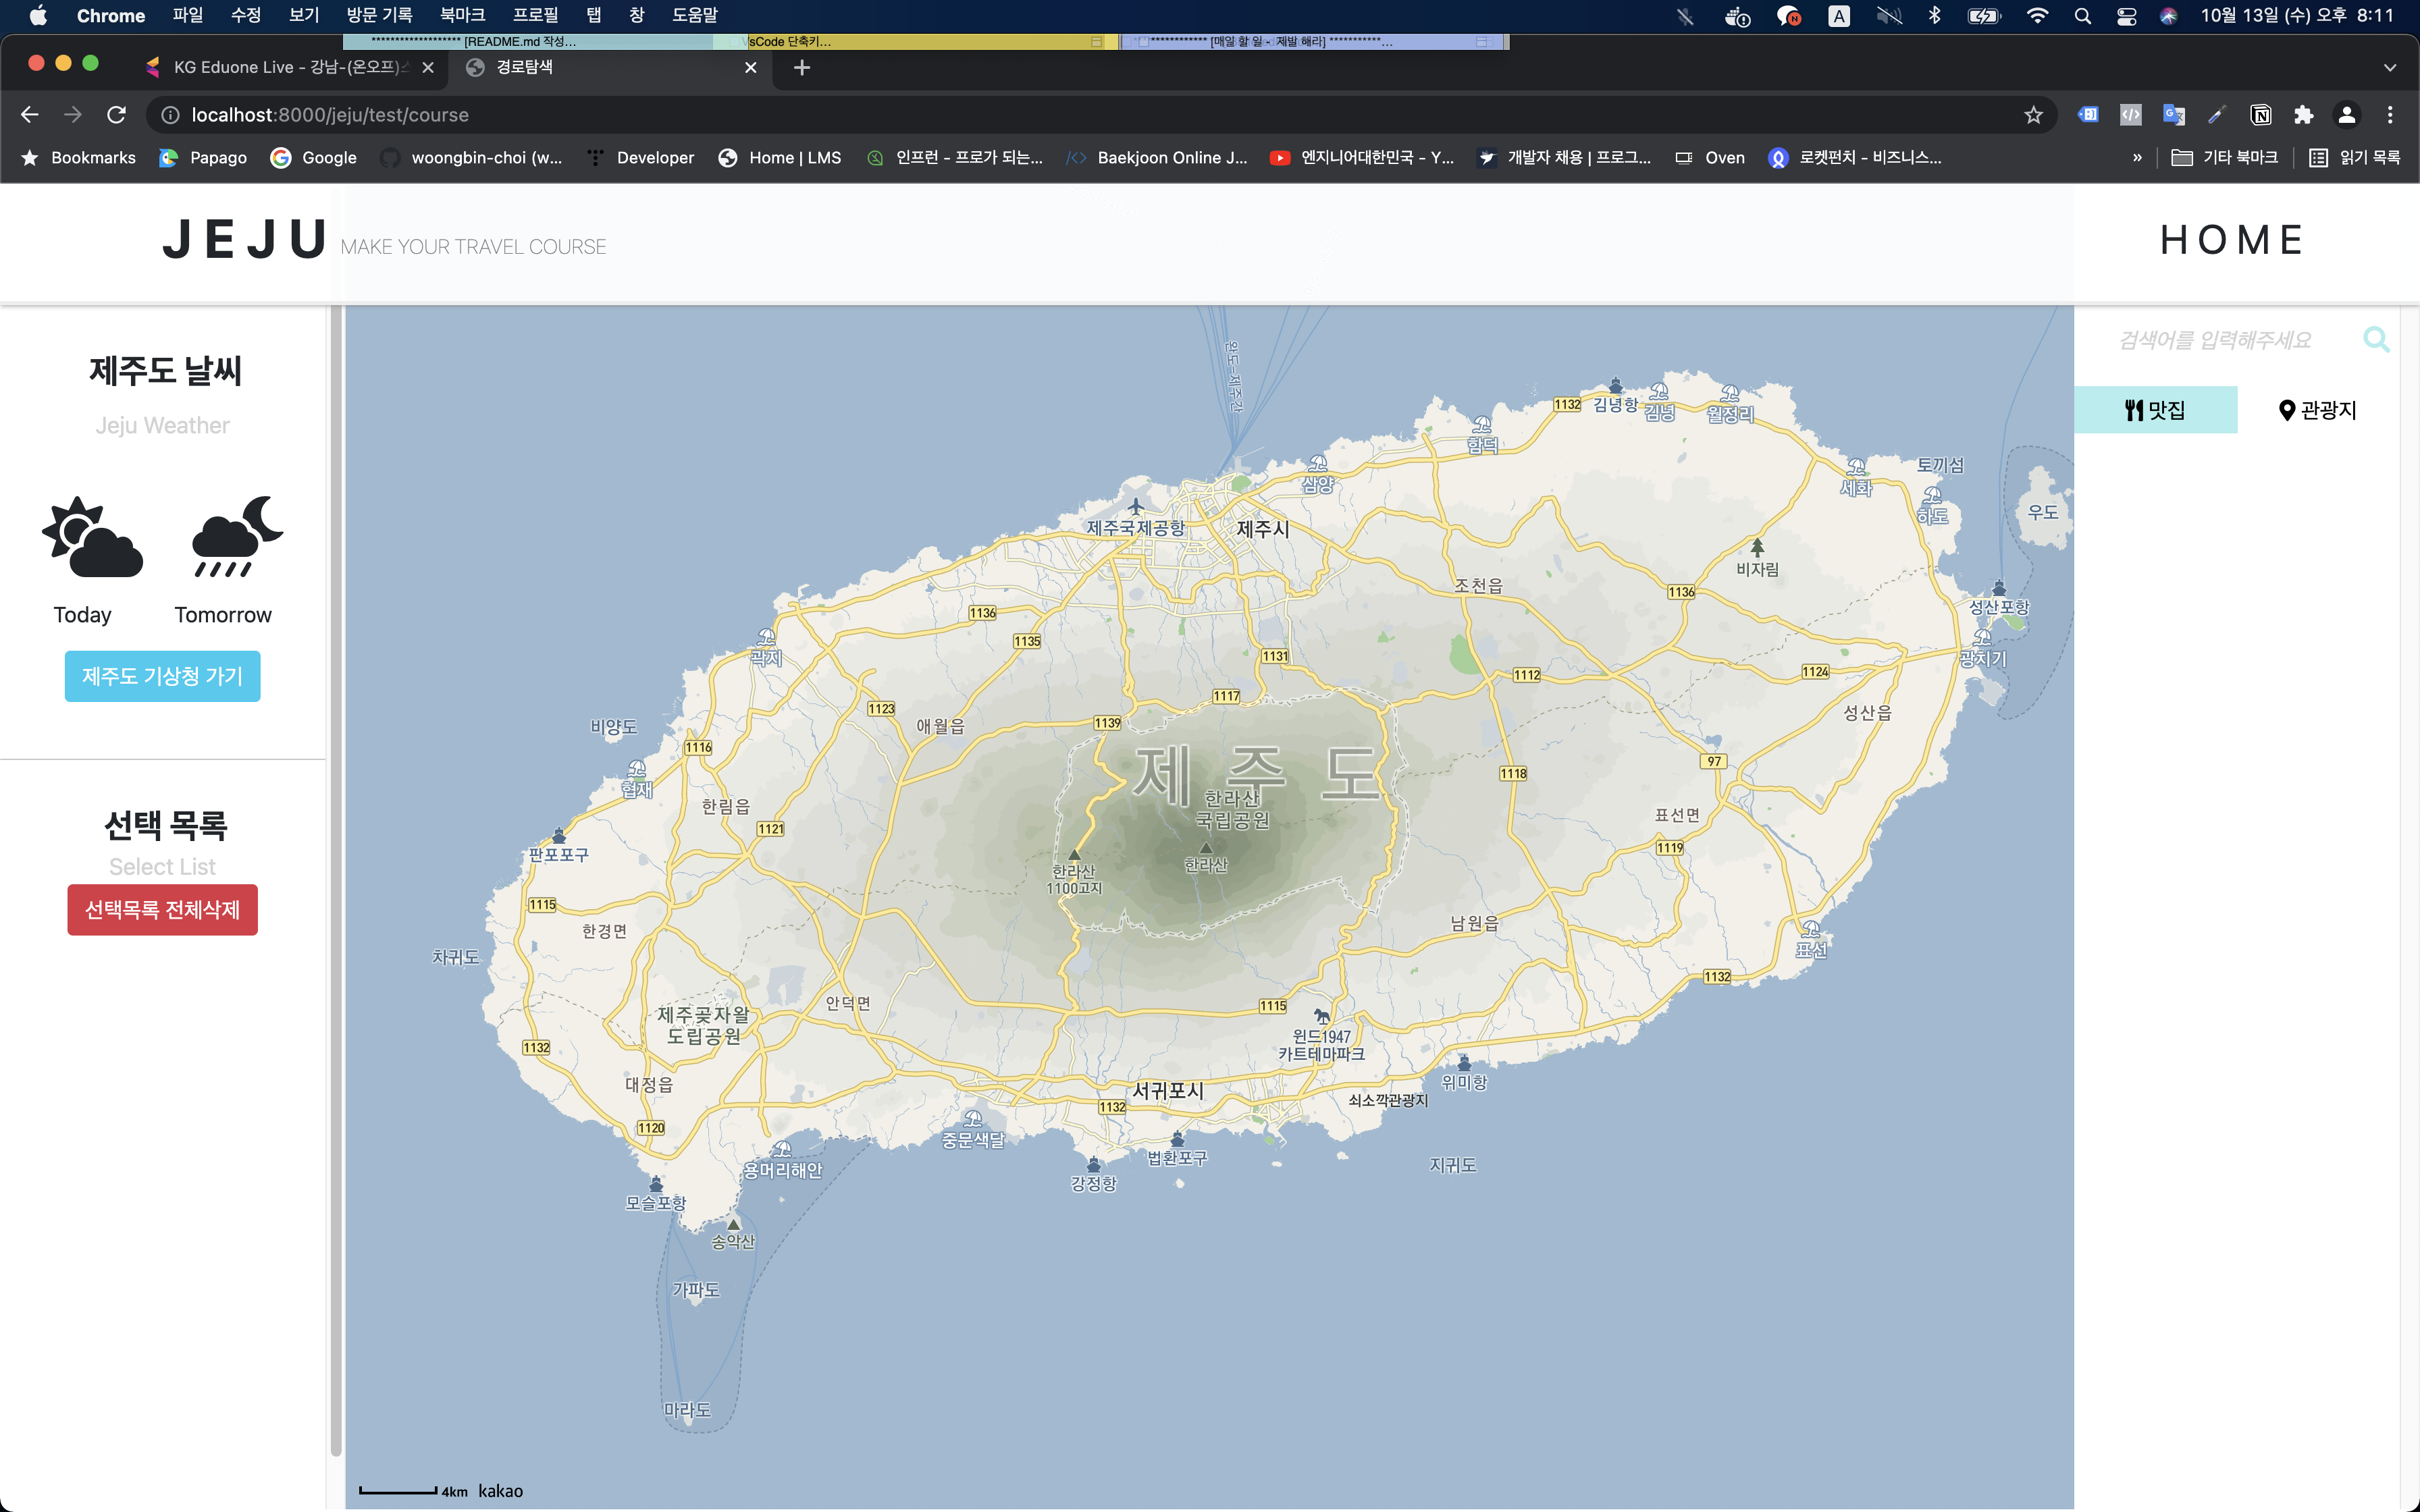This screenshot has height=1512, width=2420.
Task: Open the Notion extension icon
Action: coord(2260,115)
